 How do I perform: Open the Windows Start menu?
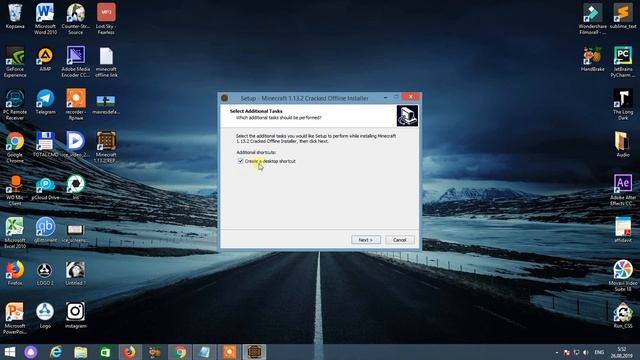click(x=9, y=352)
